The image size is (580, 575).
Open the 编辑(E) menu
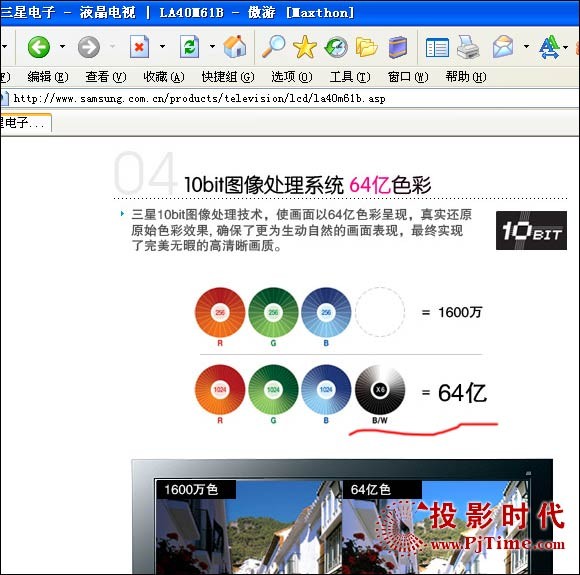pyautogui.click(x=48, y=77)
